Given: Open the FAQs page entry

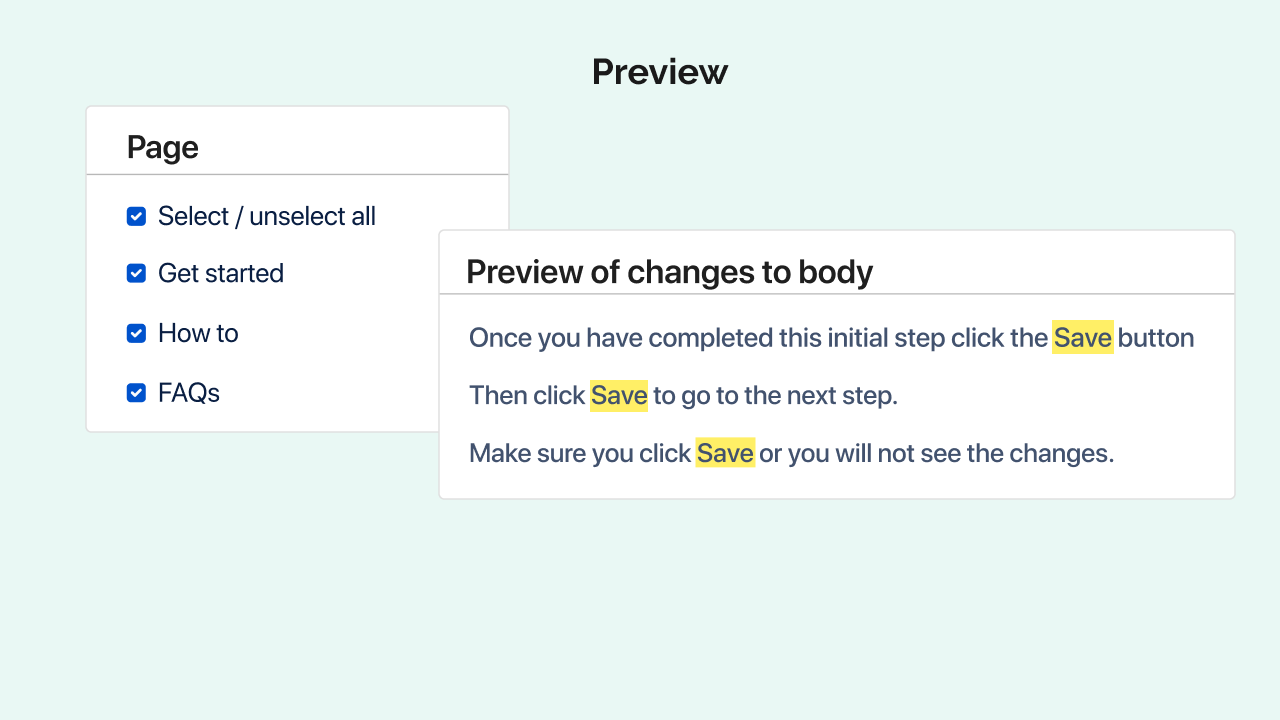Looking at the screenshot, I should 189,393.
